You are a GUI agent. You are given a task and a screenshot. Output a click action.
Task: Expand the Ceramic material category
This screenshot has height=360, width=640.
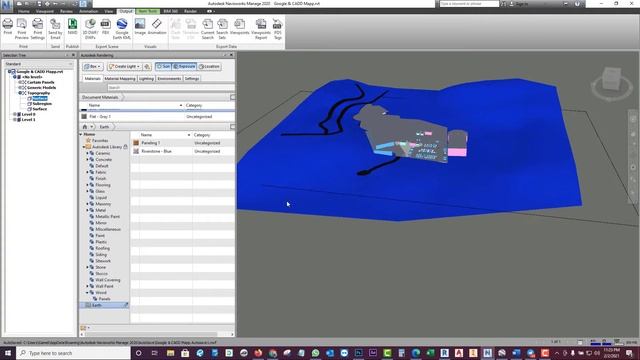[x=87, y=153]
